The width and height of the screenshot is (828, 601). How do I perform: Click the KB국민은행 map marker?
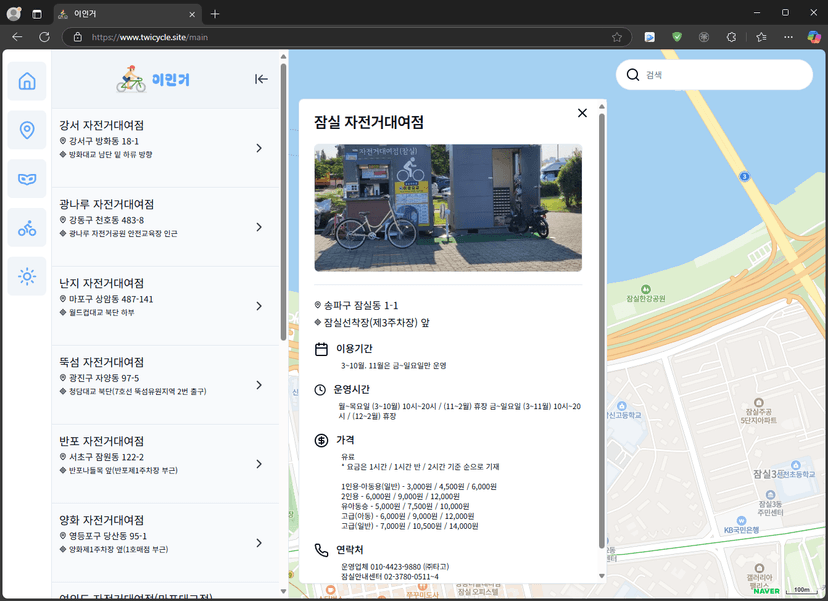[741, 521]
